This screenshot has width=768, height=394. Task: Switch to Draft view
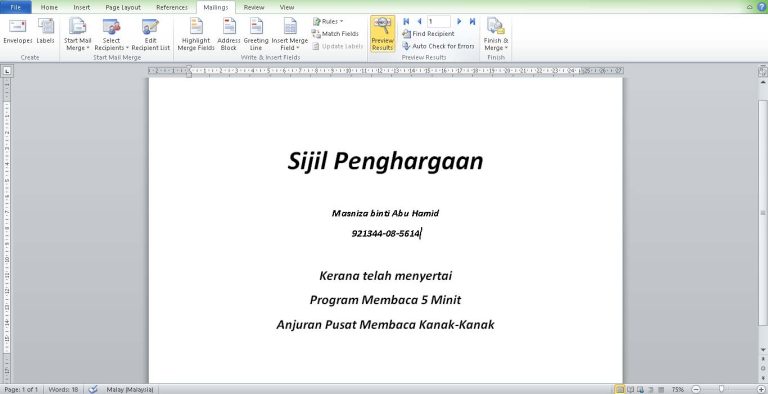tap(661, 390)
